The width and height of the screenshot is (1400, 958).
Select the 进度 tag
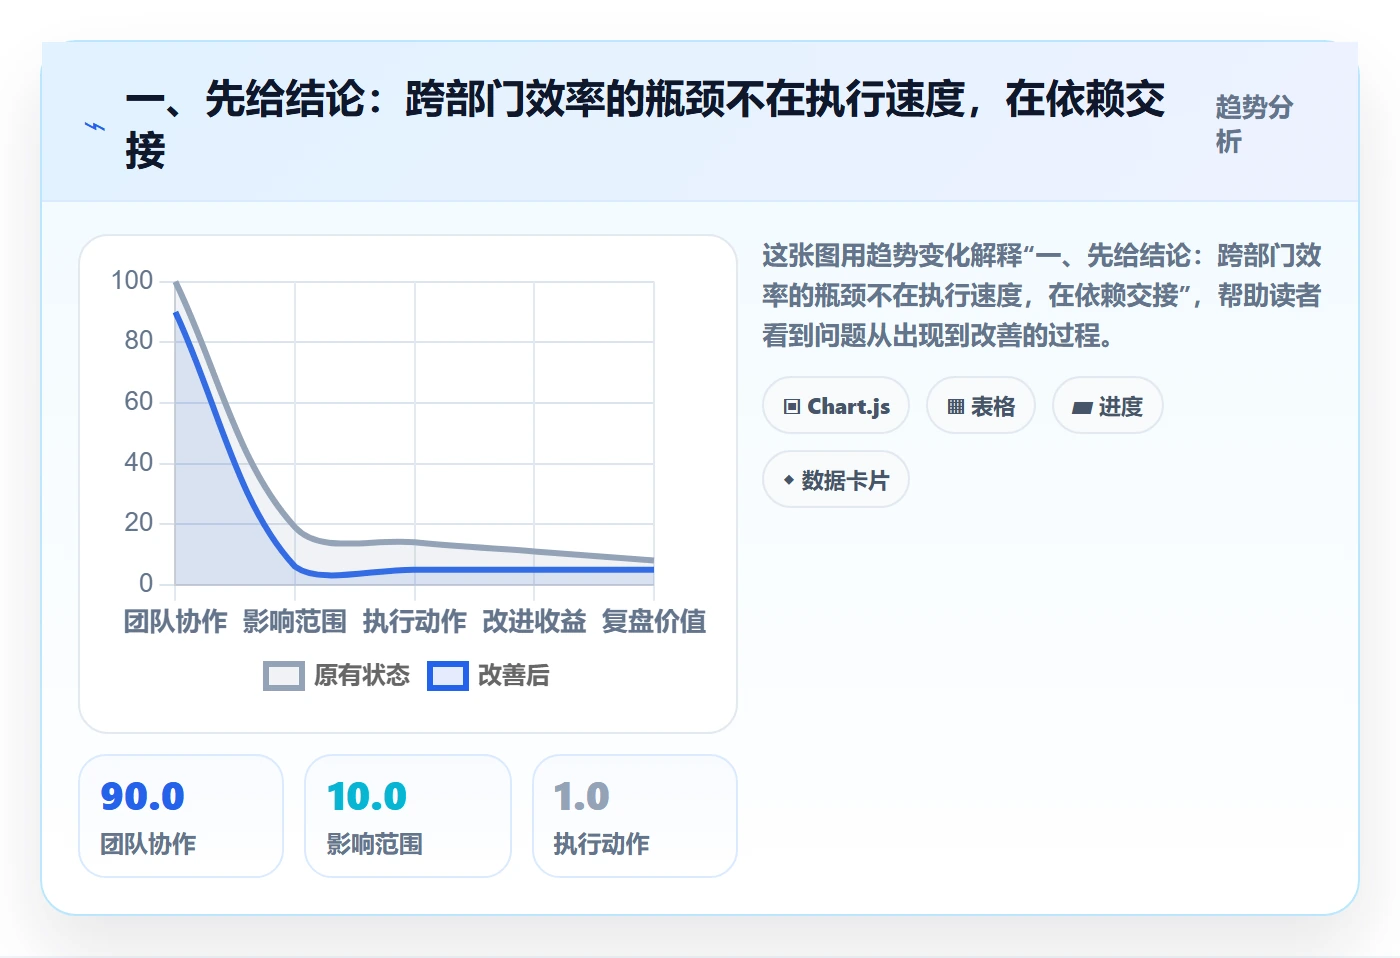point(1108,406)
